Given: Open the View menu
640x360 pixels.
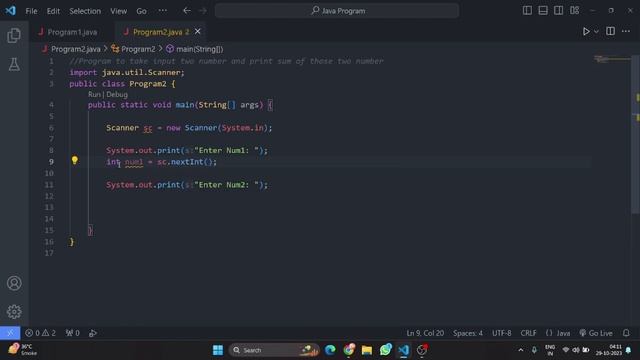Looking at the screenshot, I should click(118, 11).
